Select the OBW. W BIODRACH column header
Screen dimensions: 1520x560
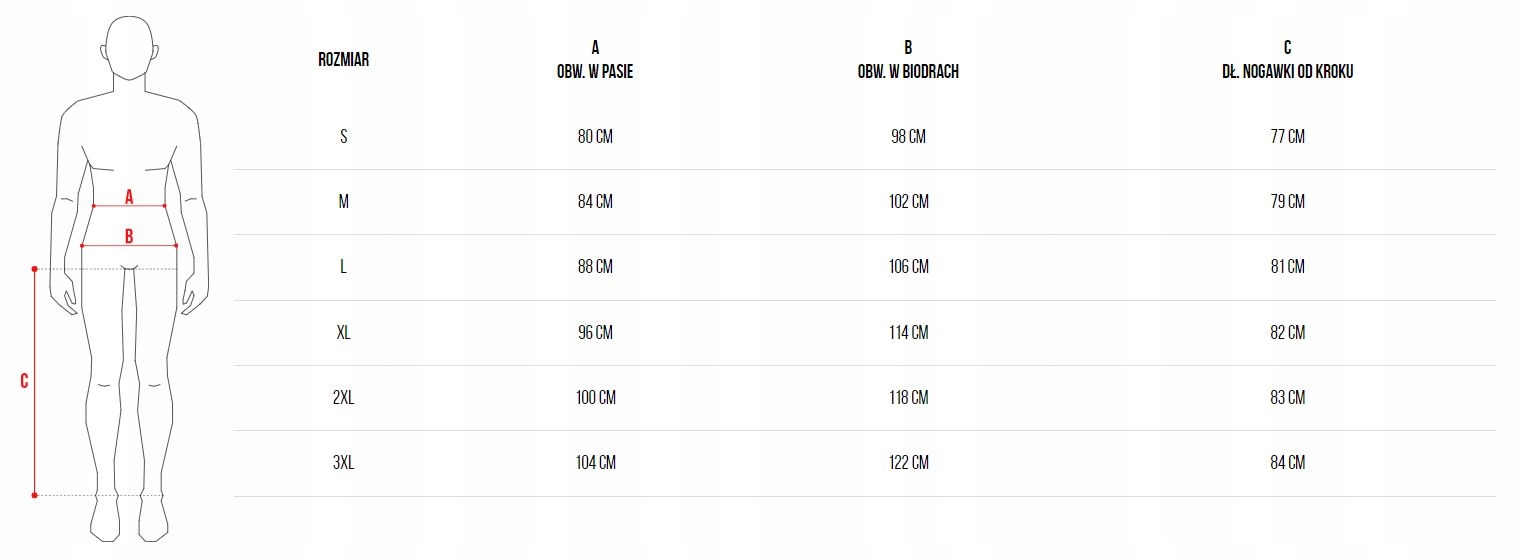(908, 72)
